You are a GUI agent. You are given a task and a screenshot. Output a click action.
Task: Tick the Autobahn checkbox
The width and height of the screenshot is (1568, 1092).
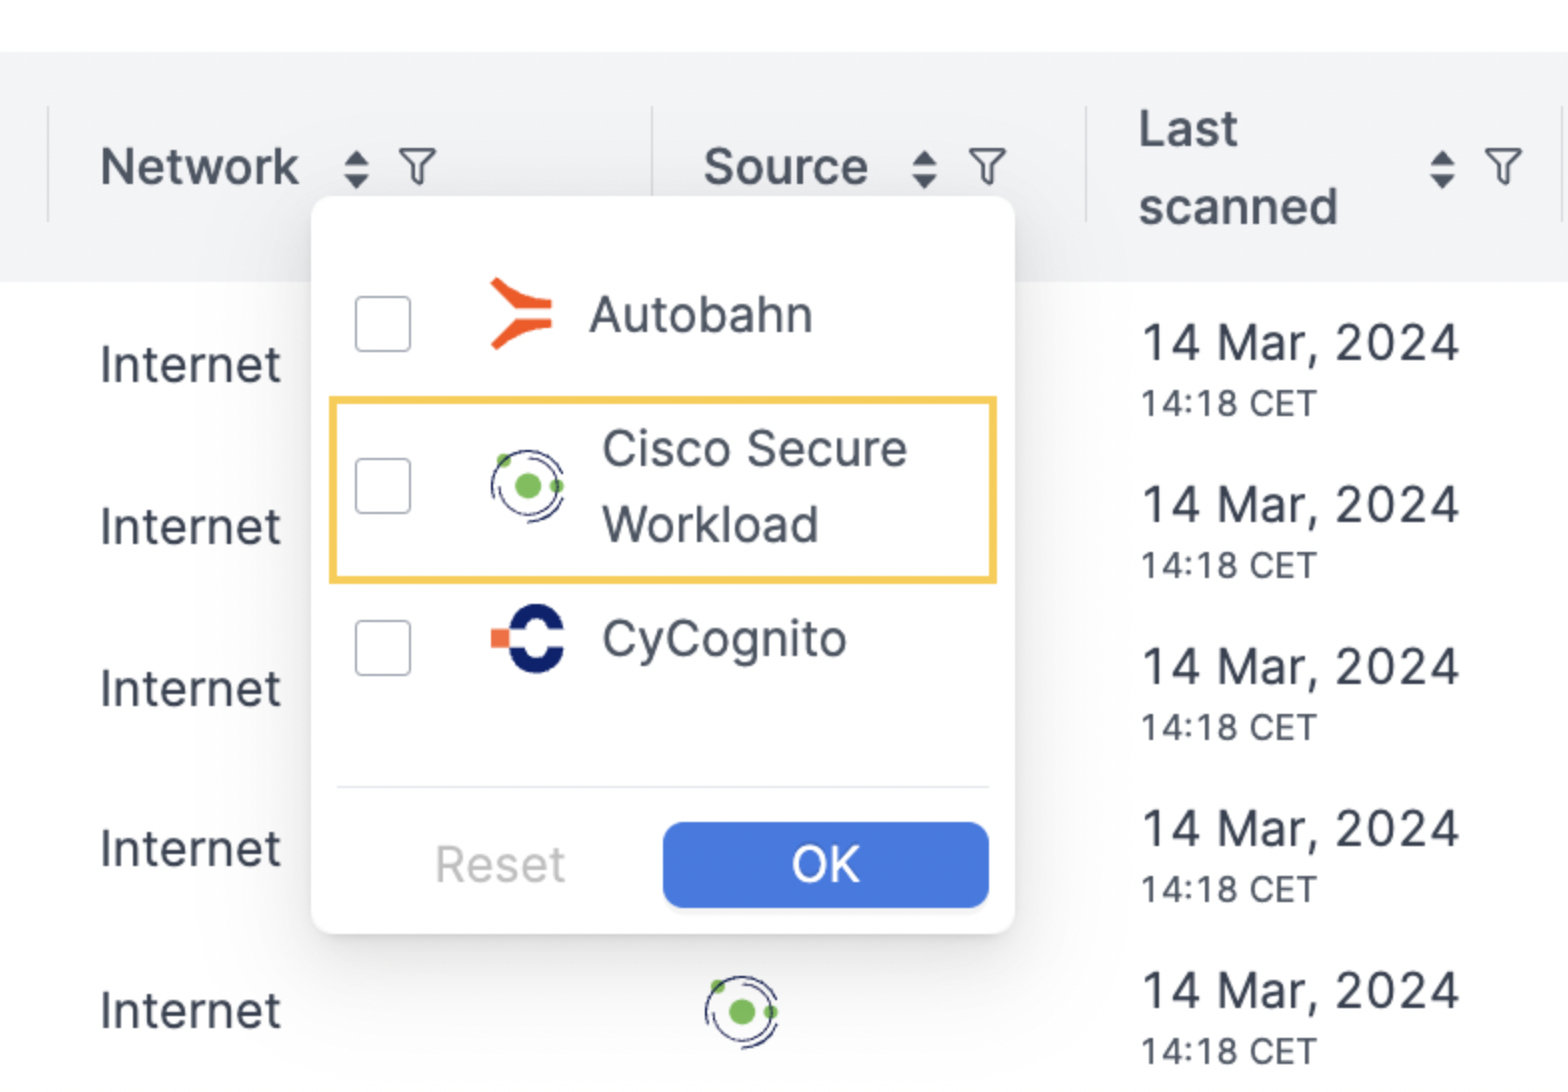point(383,324)
